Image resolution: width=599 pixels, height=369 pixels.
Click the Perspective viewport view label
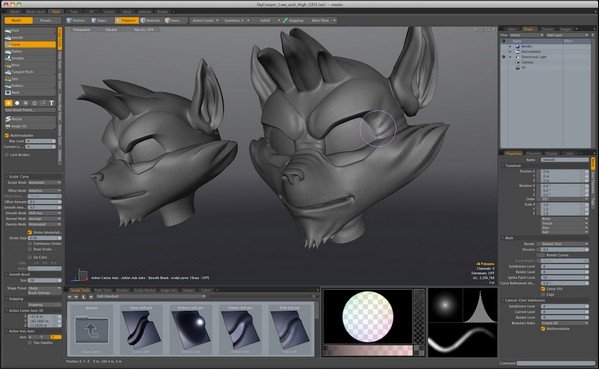[x=81, y=29]
